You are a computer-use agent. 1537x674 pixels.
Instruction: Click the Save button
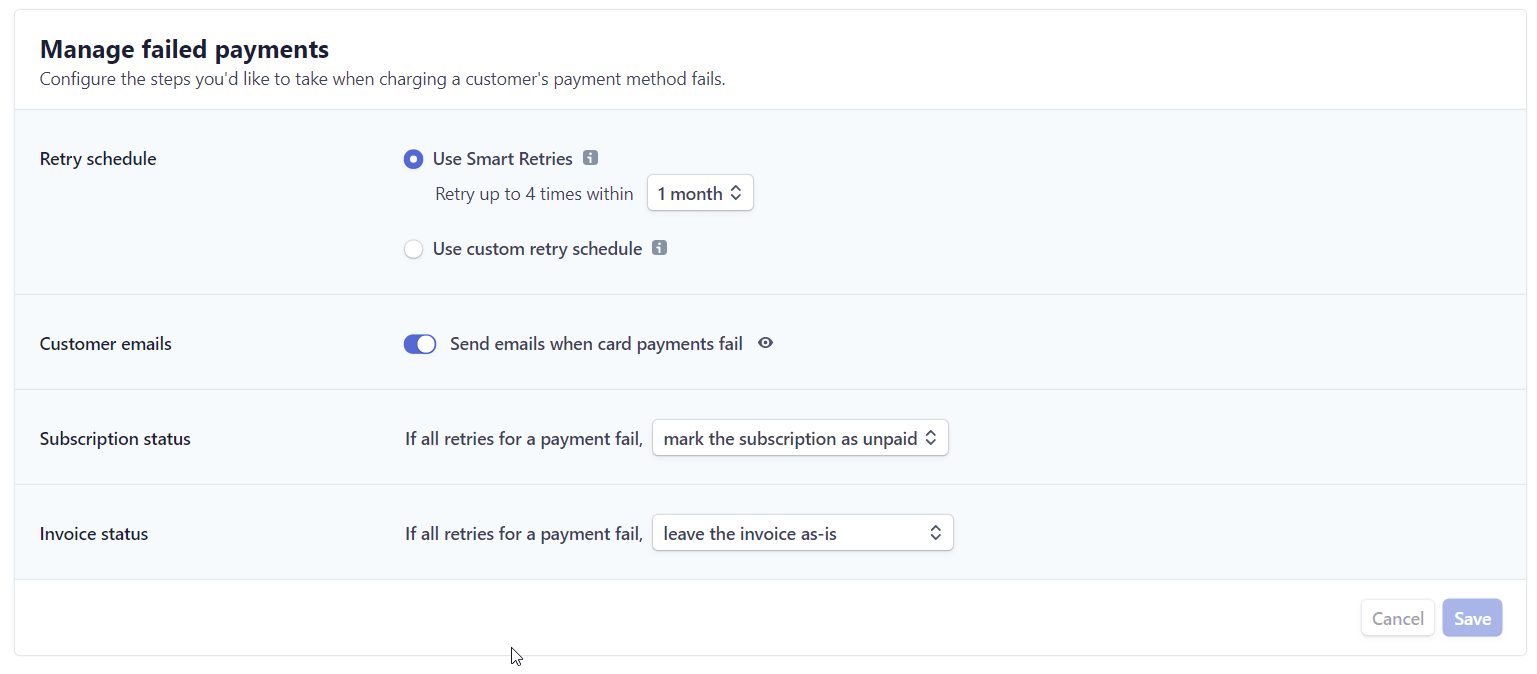click(1472, 617)
